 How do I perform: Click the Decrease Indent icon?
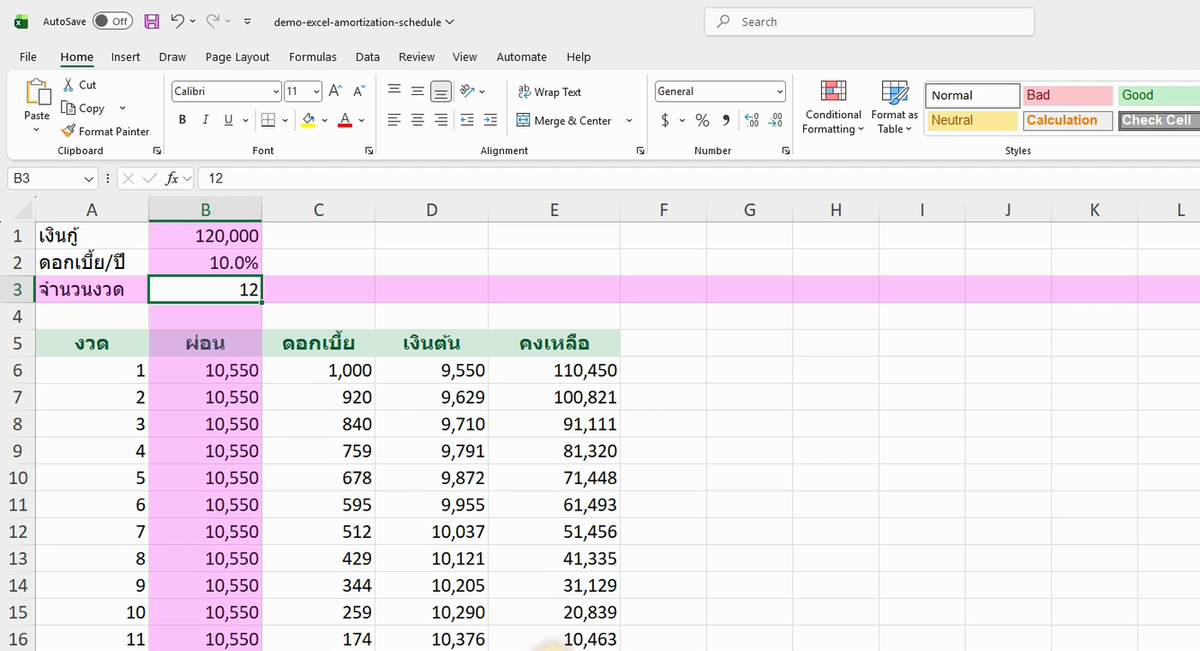[467, 120]
